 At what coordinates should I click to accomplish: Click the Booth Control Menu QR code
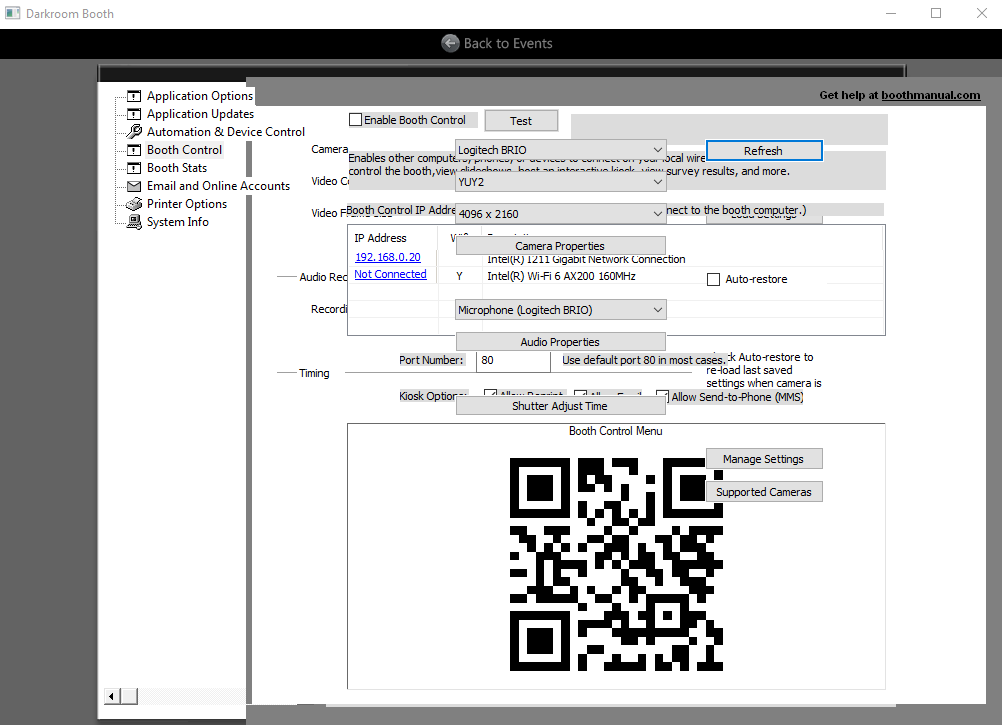tap(616, 565)
